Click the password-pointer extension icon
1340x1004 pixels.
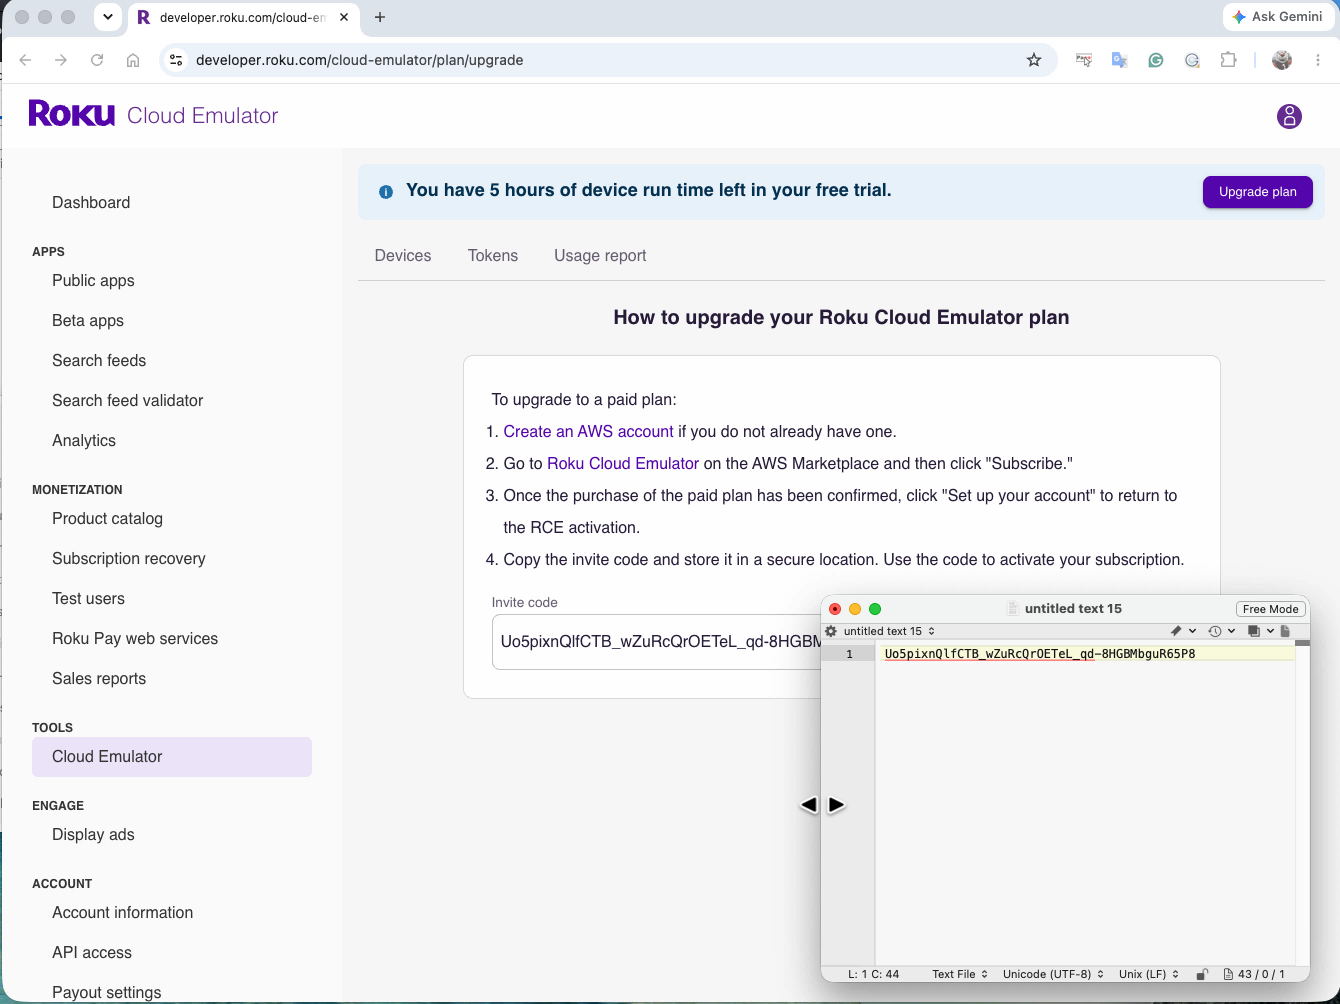click(x=1083, y=60)
